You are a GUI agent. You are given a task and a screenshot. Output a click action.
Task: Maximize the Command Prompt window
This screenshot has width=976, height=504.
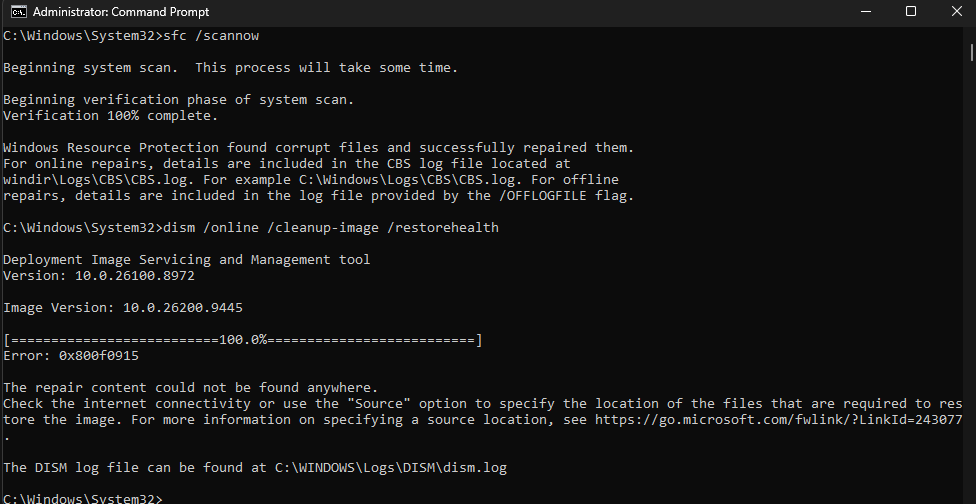(x=911, y=11)
